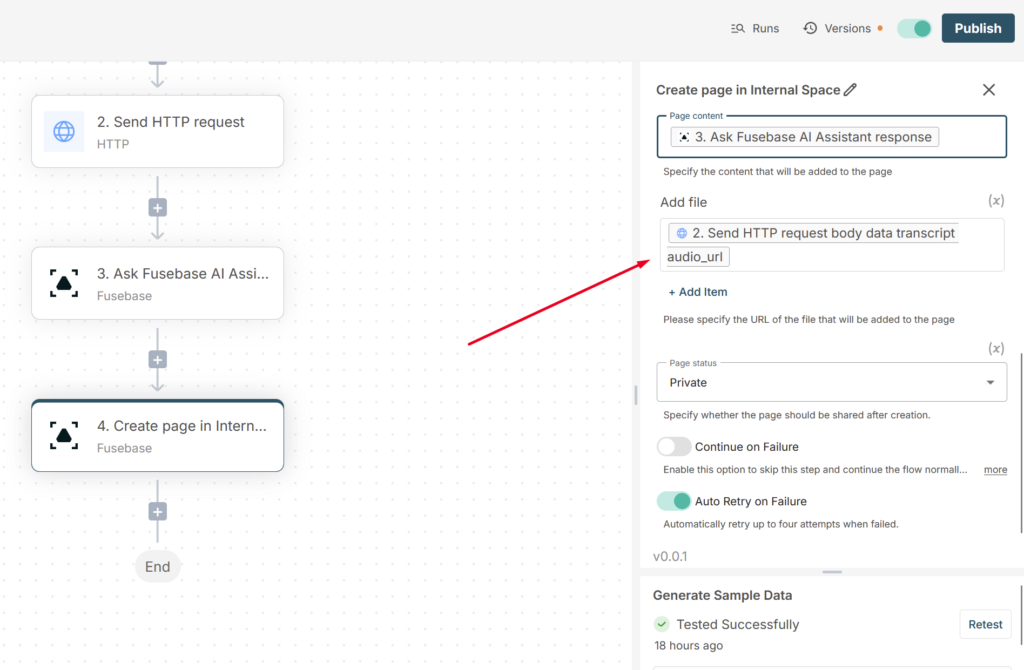Screen dimensions: 1024x670
Task: Select Ask Fusebase AI Assistant step
Action: pyautogui.click(x=157, y=283)
